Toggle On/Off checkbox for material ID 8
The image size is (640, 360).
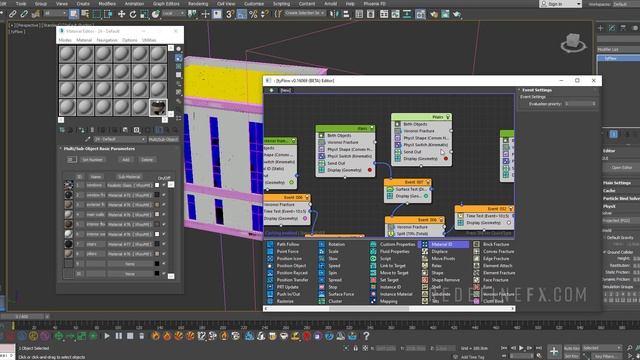click(x=164, y=253)
